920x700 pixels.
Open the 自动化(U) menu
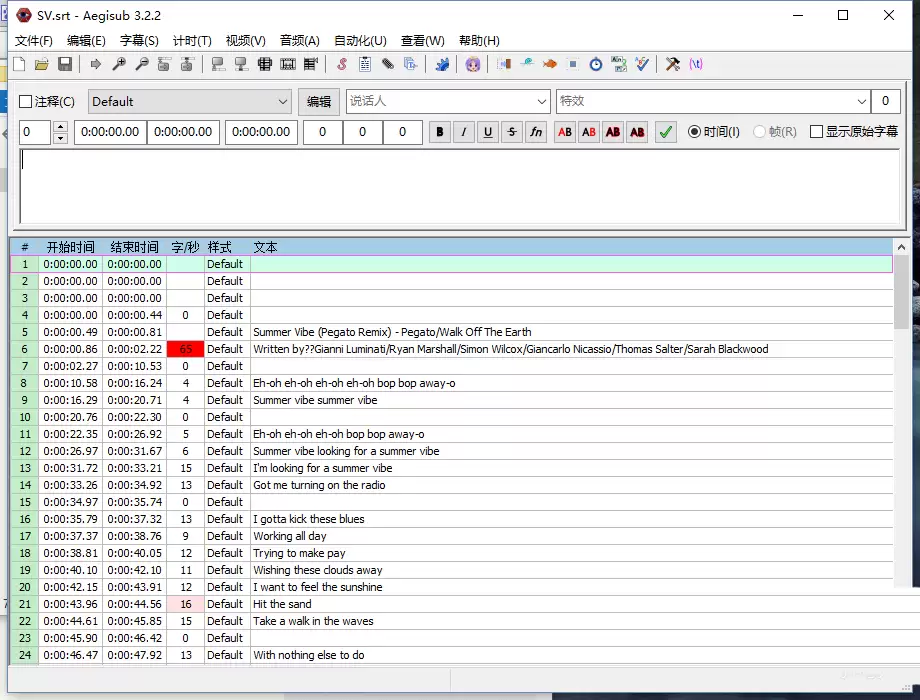click(360, 40)
